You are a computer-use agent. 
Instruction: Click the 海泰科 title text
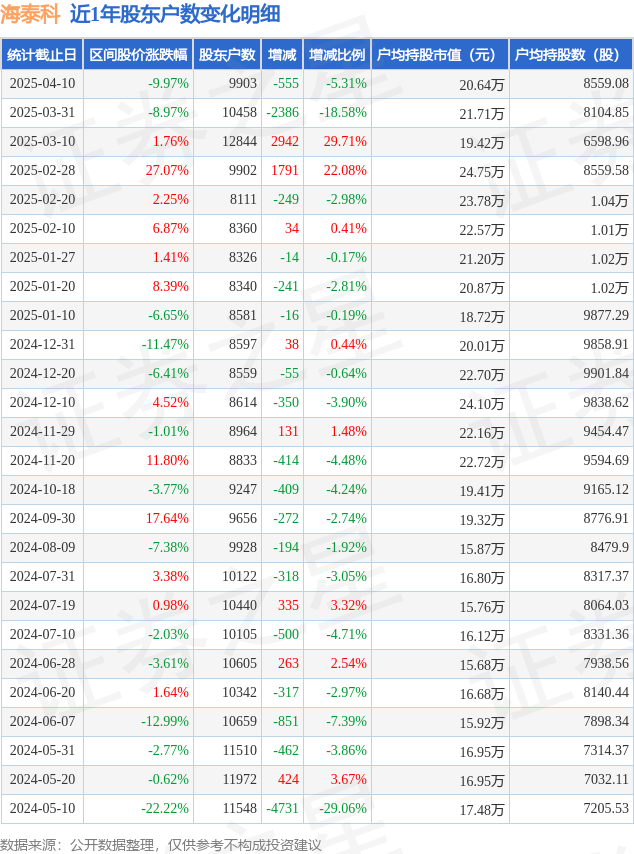[x=31, y=14]
